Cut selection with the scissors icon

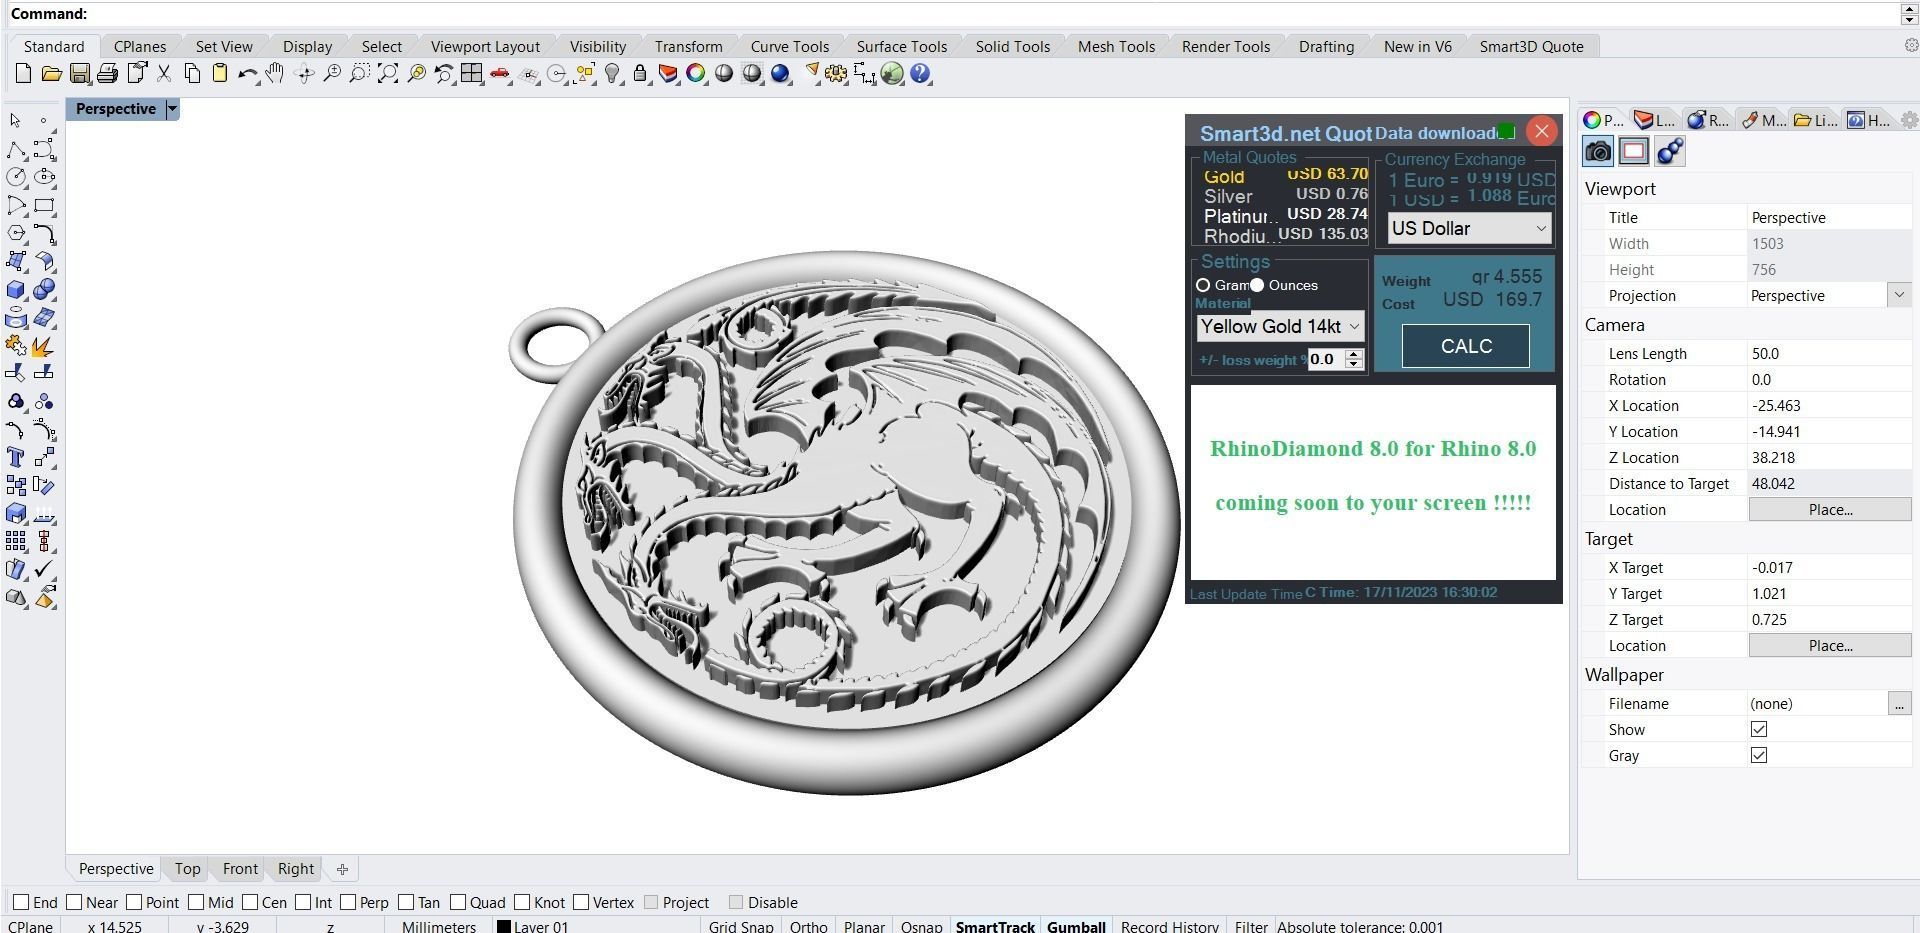click(164, 74)
